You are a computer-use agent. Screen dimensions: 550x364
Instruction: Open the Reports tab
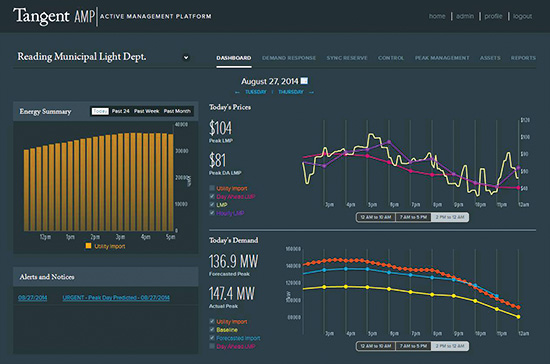[x=523, y=58]
